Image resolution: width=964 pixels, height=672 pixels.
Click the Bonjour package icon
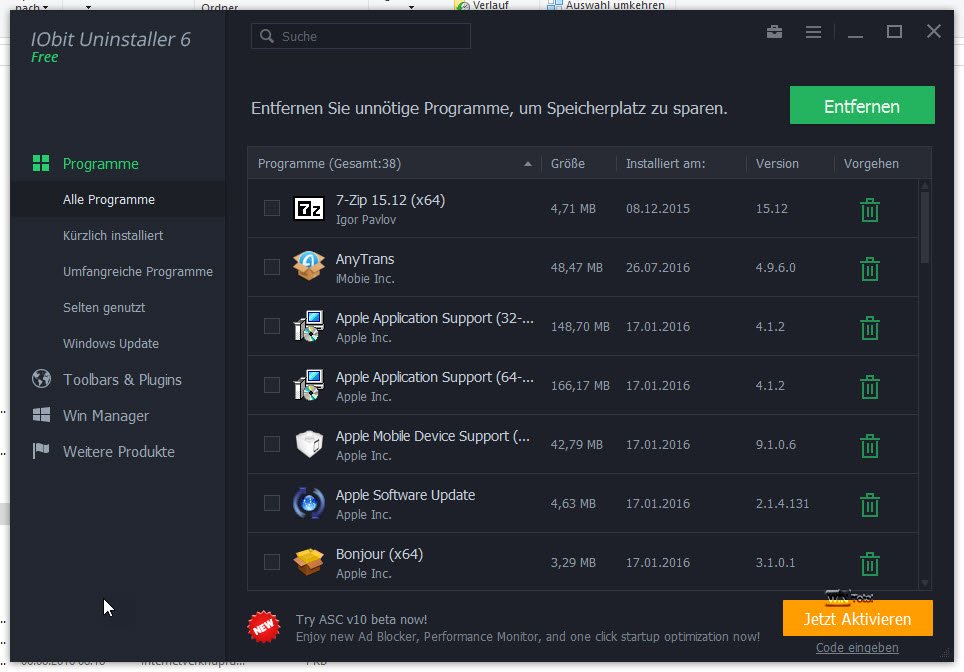309,561
